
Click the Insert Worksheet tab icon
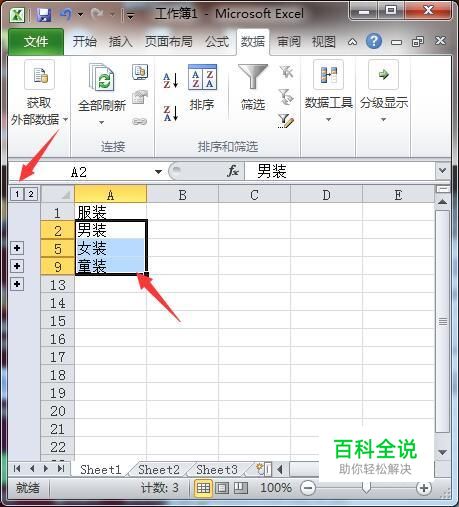[260, 469]
